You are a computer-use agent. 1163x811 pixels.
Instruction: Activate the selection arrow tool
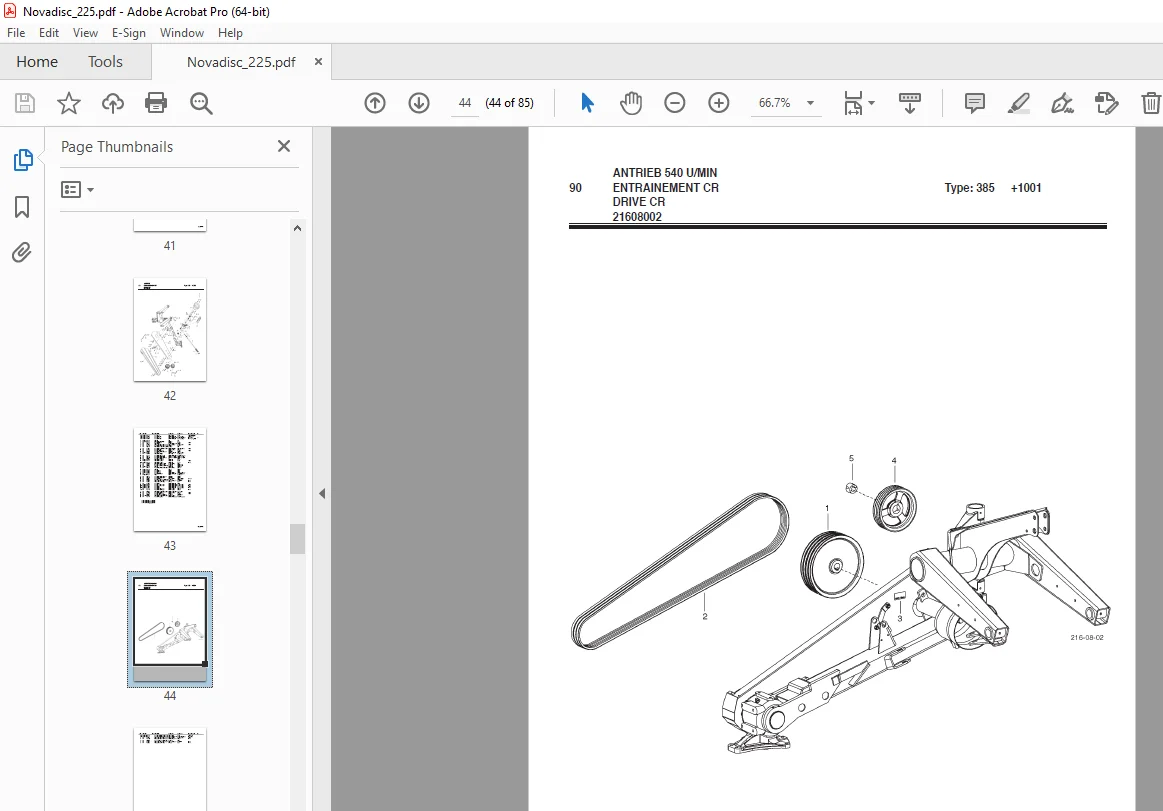587,103
